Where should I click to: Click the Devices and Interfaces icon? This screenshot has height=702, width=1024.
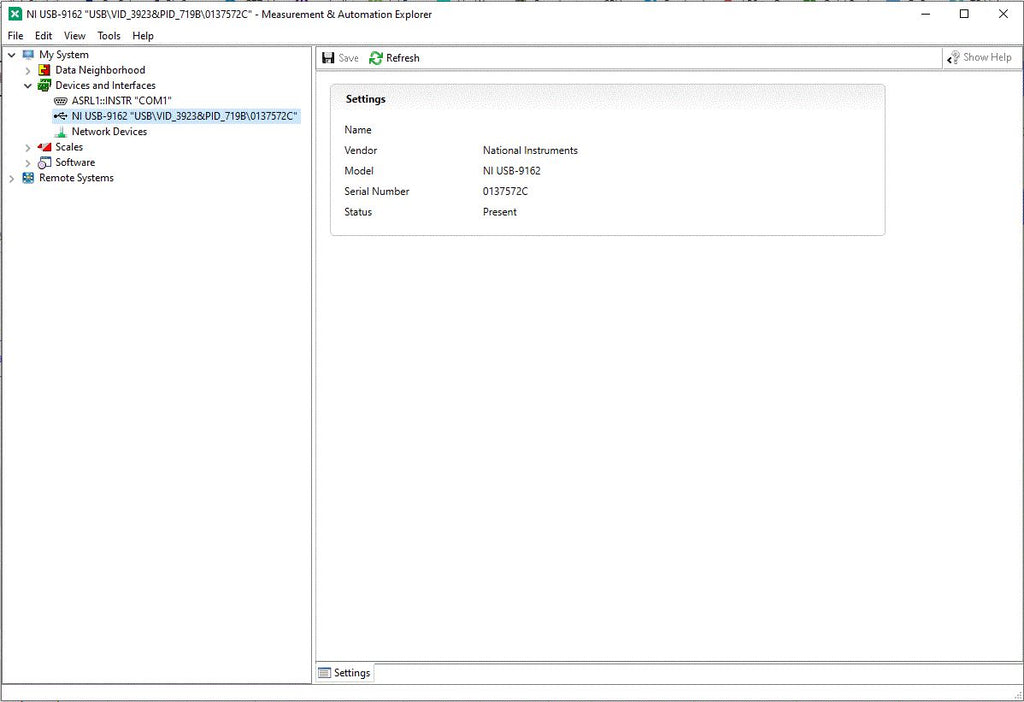[x=44, y=86]
